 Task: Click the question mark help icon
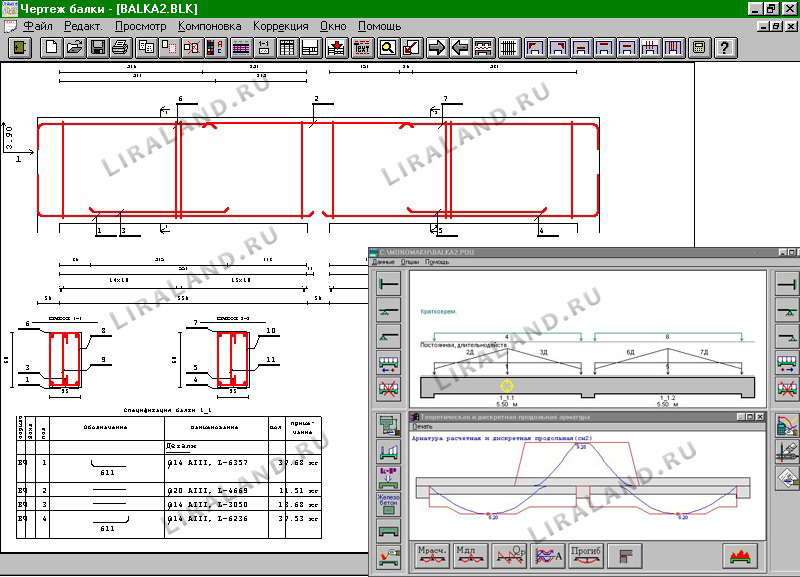click(725, 47)
